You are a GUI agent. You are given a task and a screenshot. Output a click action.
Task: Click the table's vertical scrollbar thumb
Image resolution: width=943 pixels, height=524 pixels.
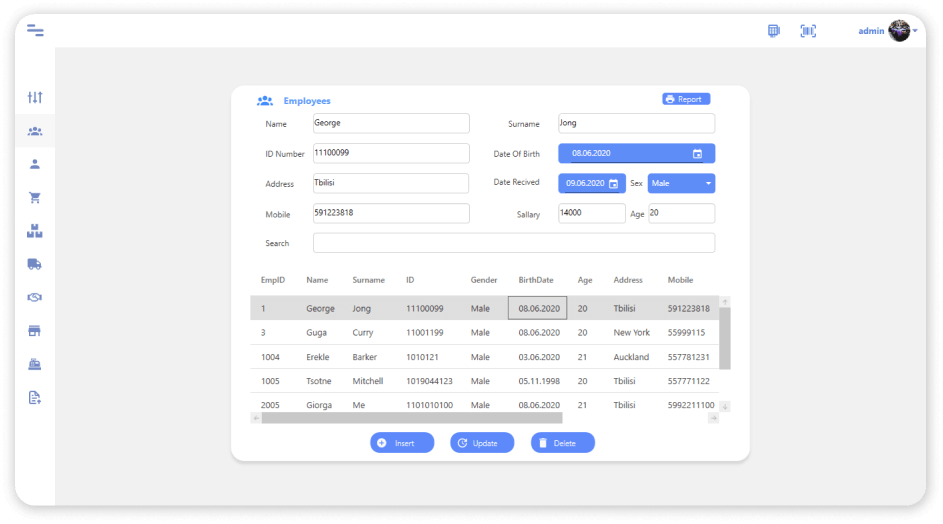725,338
